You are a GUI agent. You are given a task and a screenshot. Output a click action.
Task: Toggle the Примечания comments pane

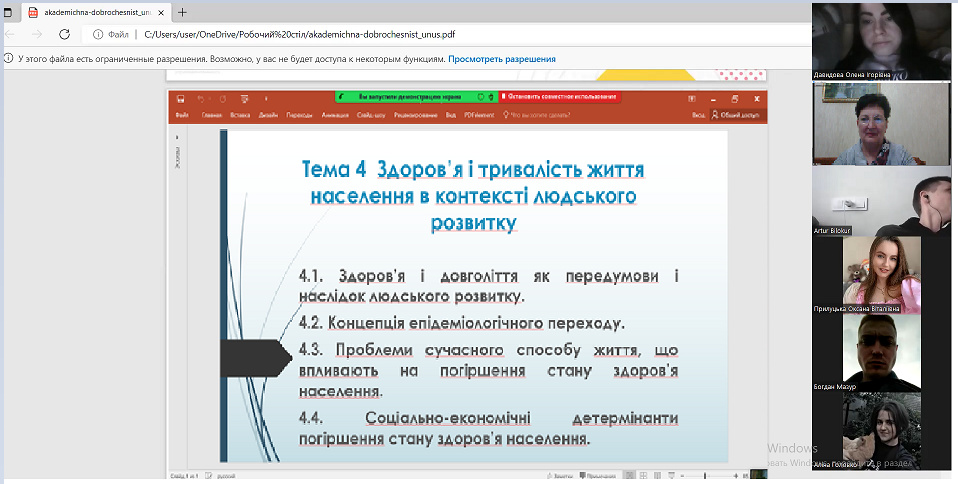click(x=598, y=475)
